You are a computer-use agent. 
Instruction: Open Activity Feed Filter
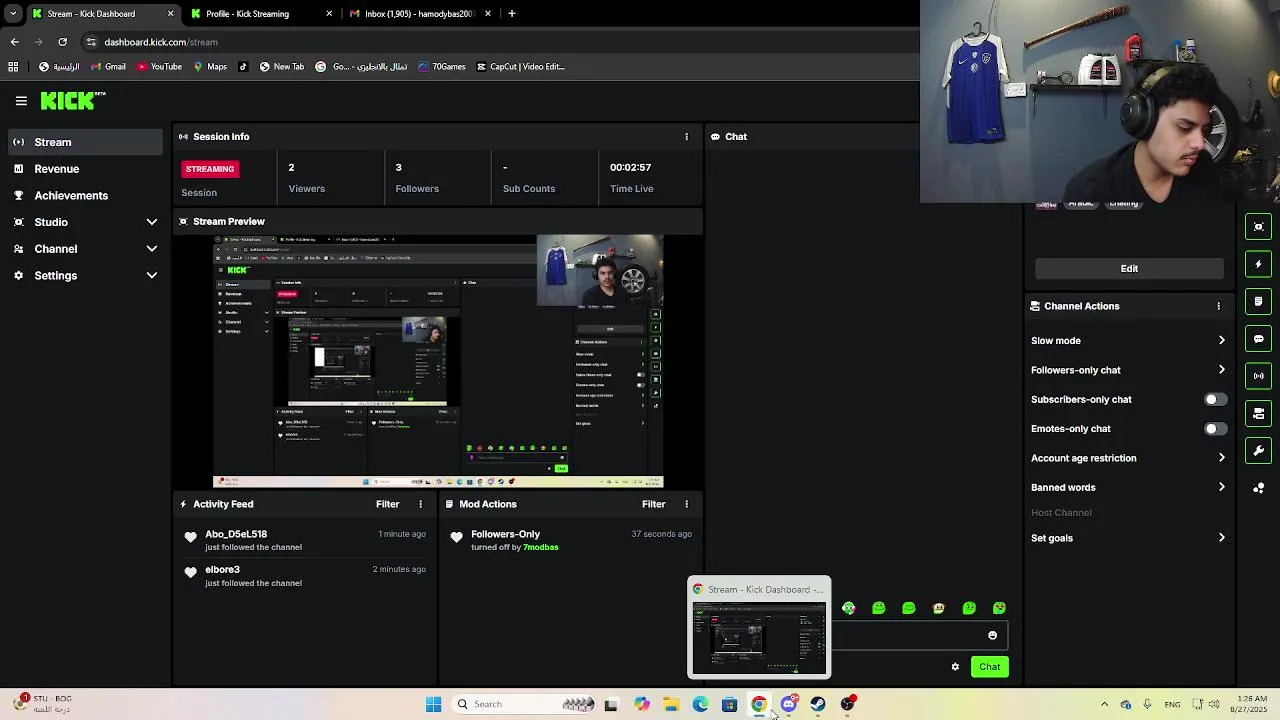[387, 504]
